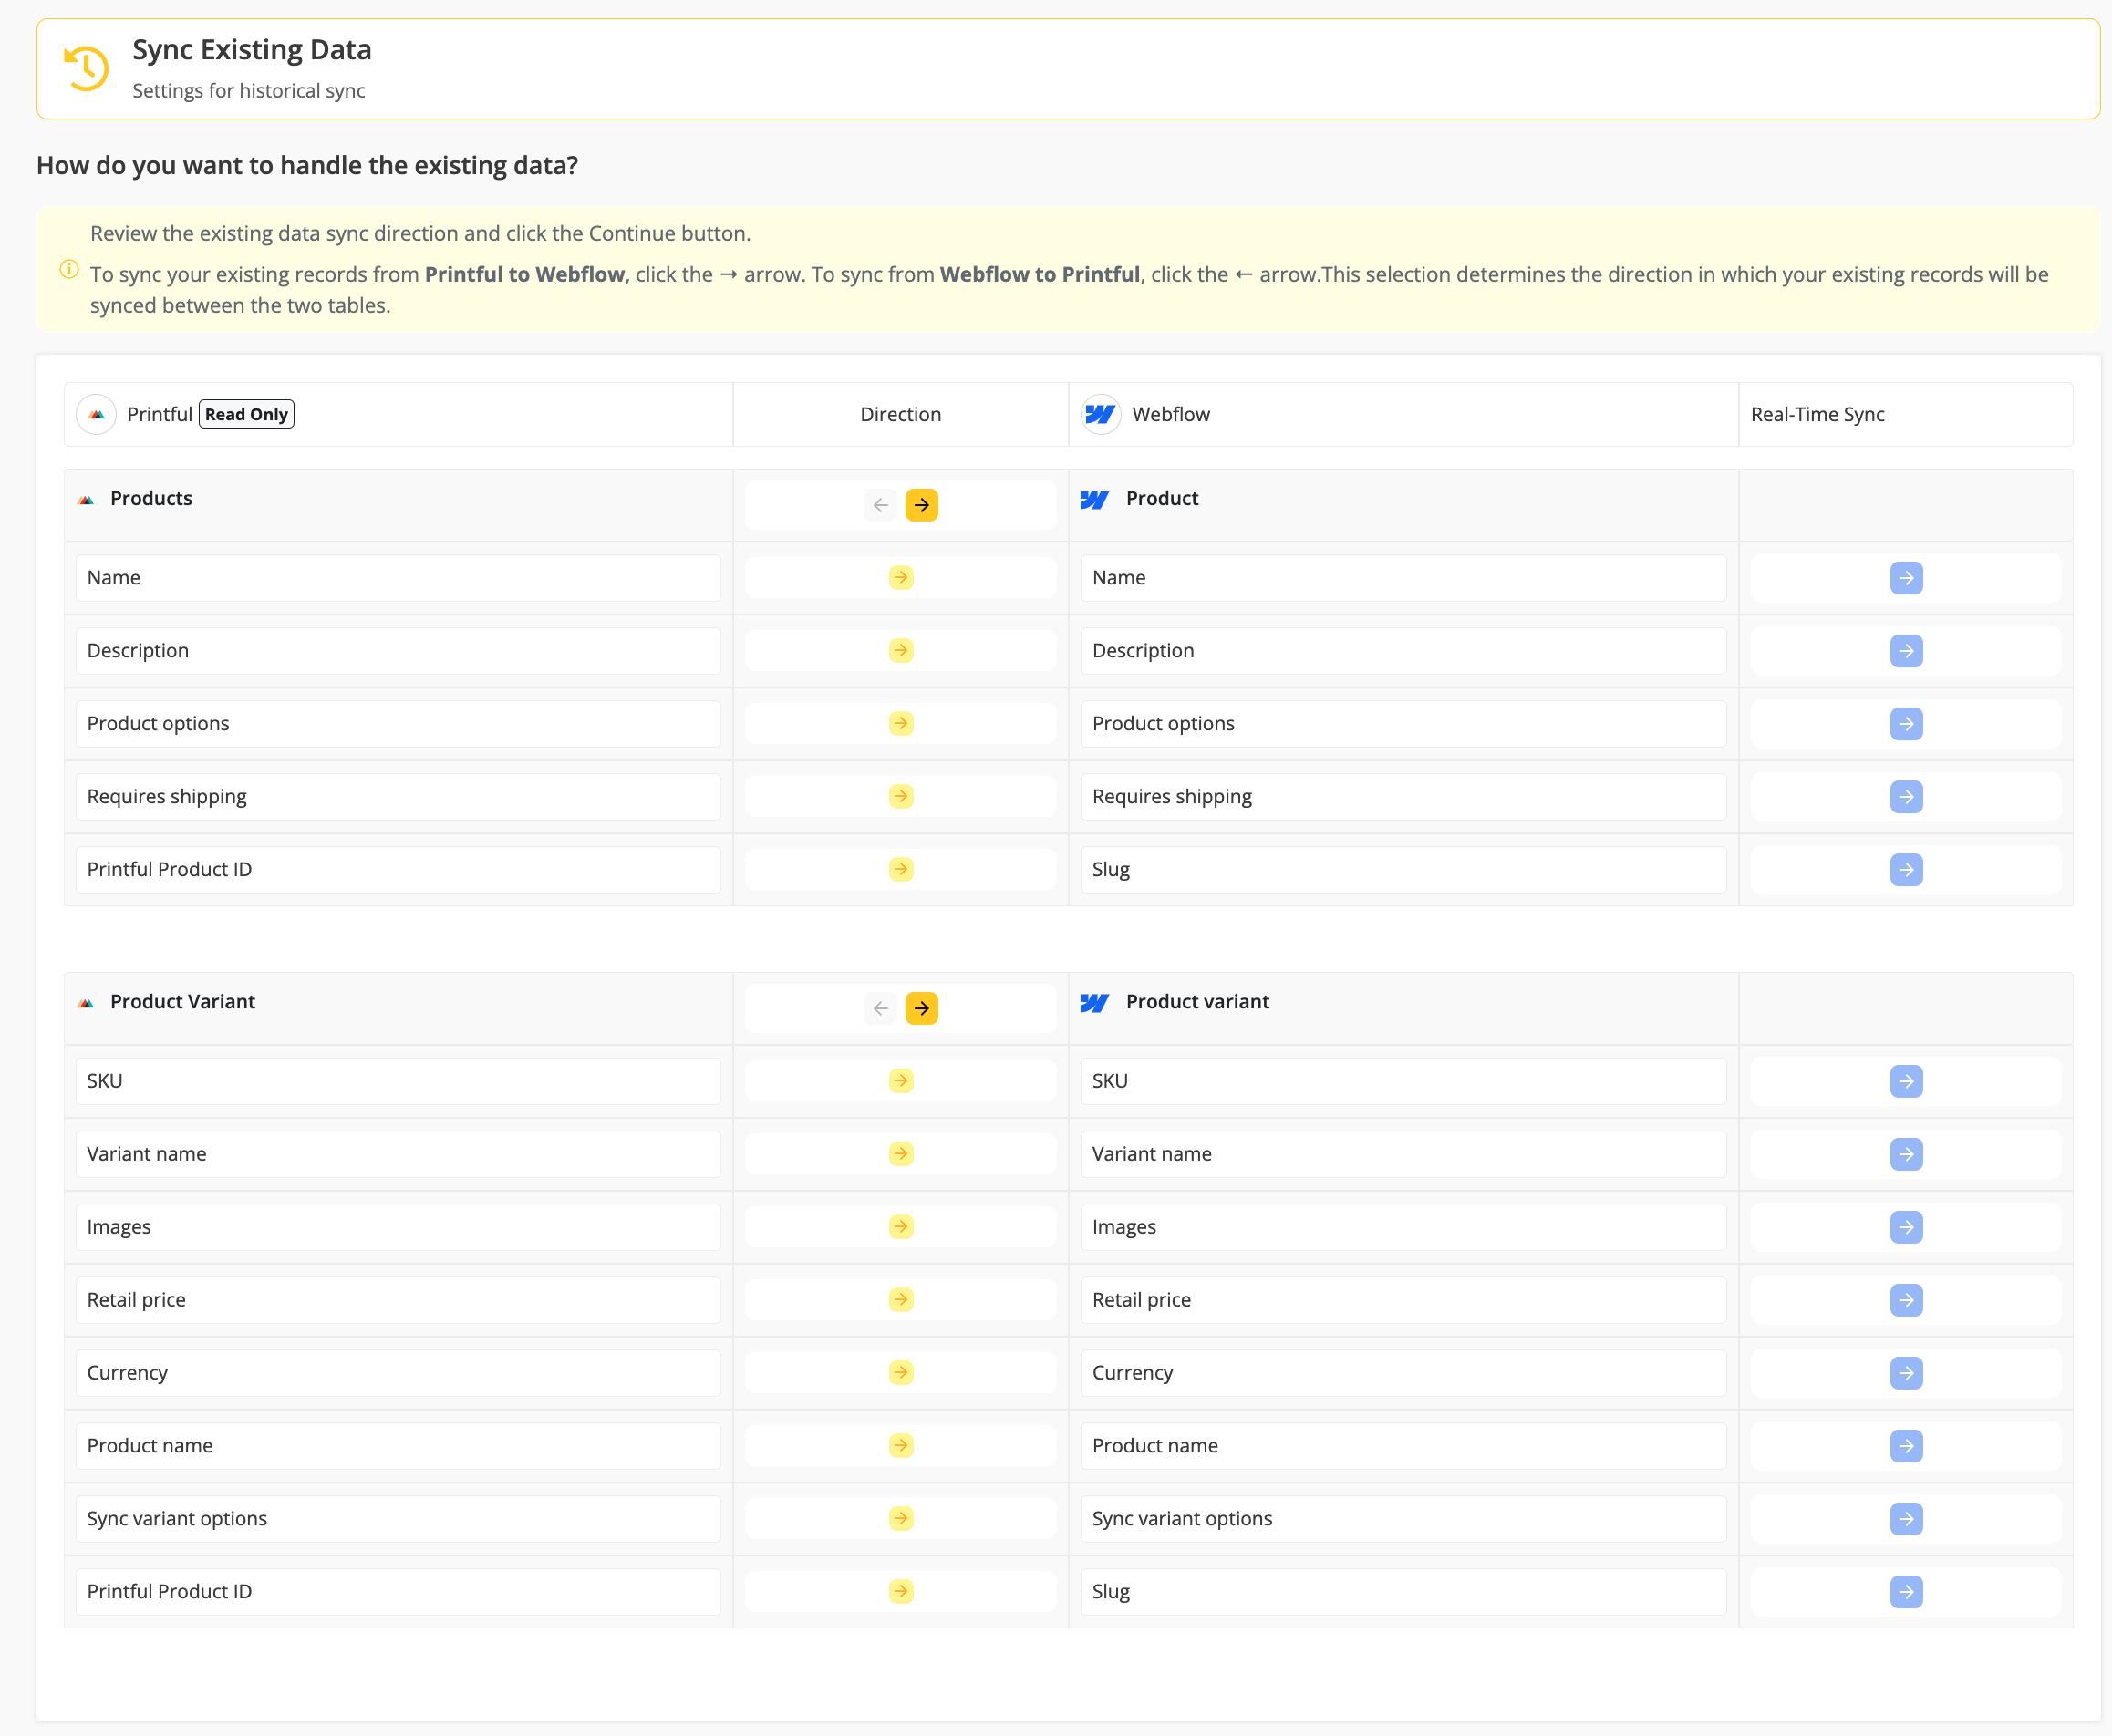Click the Webflow 'Product variant' table heading
2112x1736 pixels.
[1197, 1001]
